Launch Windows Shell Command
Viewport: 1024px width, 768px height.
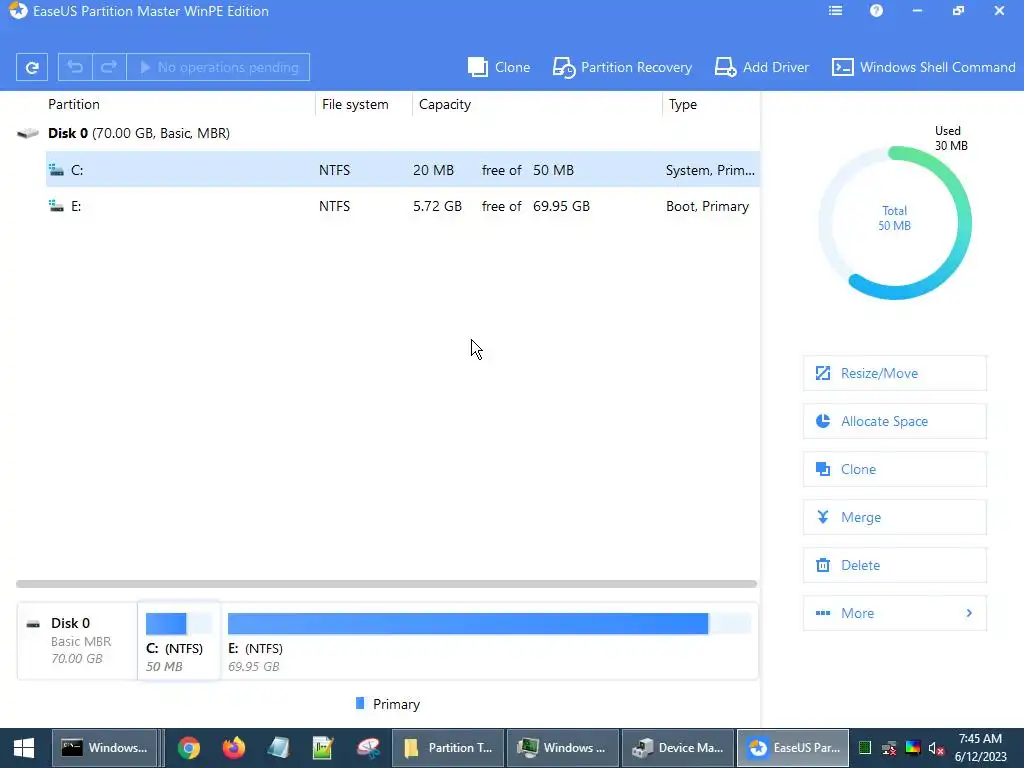(923, 67)
